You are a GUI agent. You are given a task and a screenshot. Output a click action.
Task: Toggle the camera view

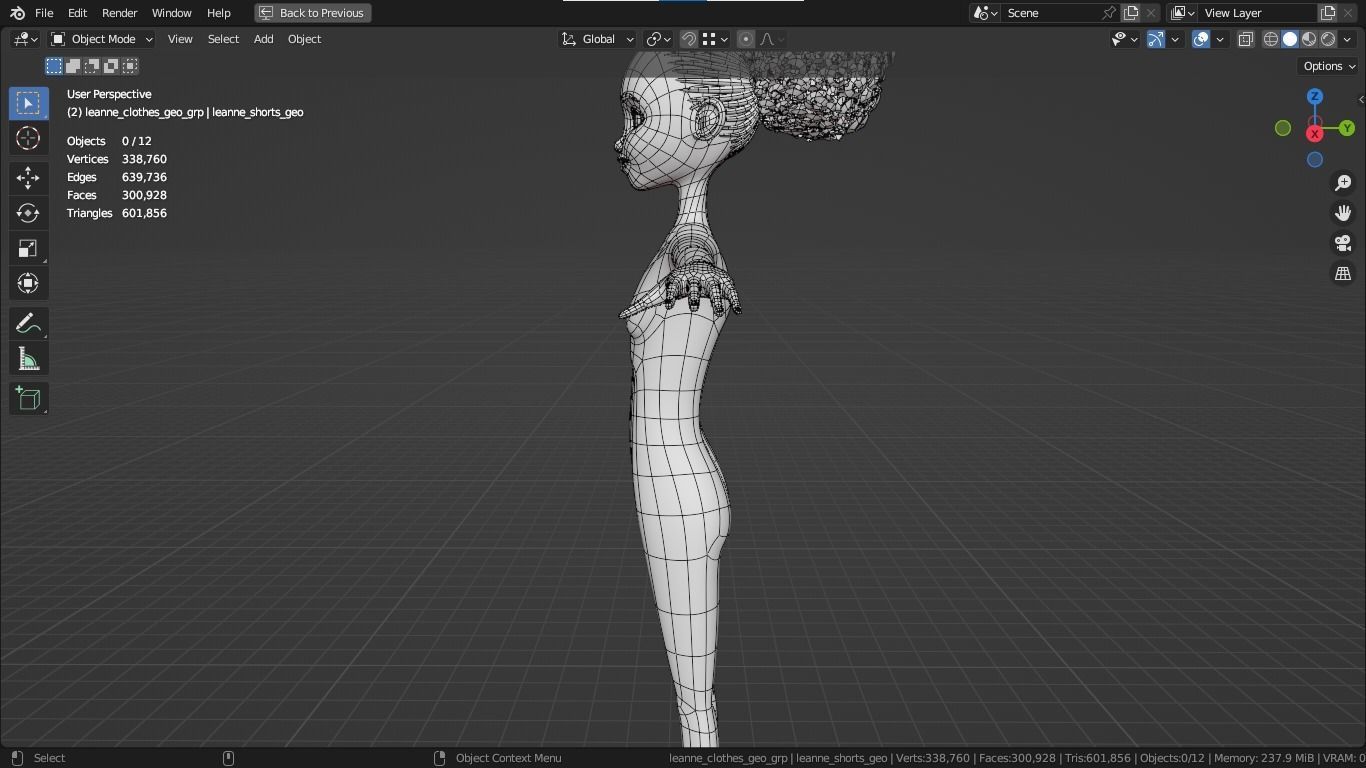click(x=1343, y=243)
